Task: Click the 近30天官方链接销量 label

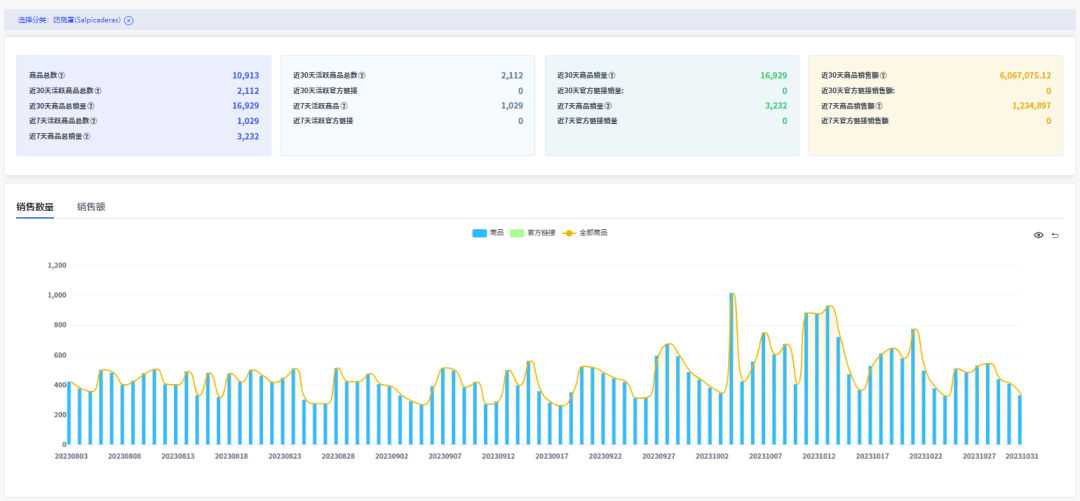Action: 590,90
